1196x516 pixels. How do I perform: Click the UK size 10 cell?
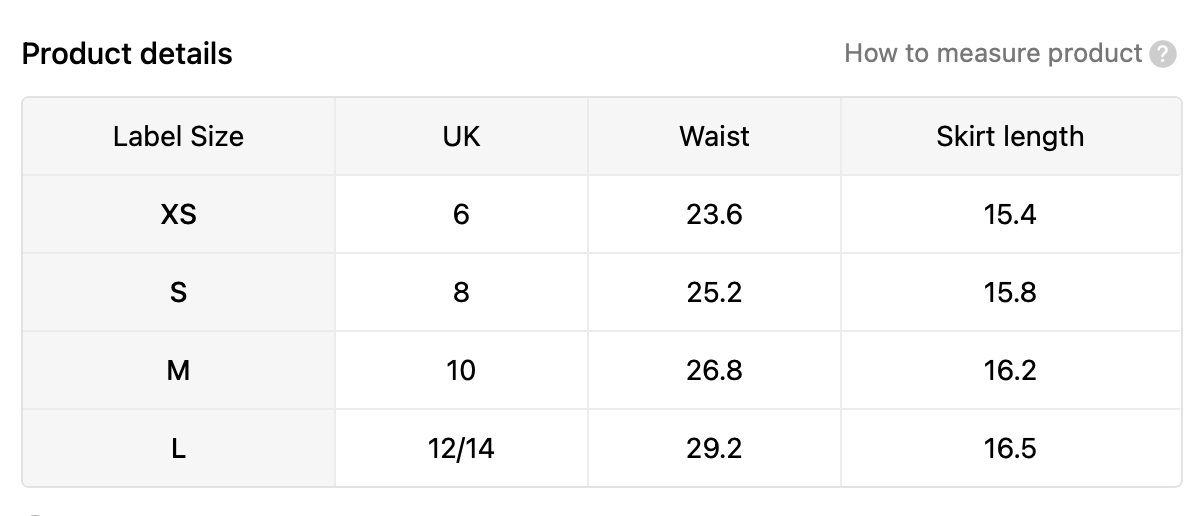[x=461, y=370]
